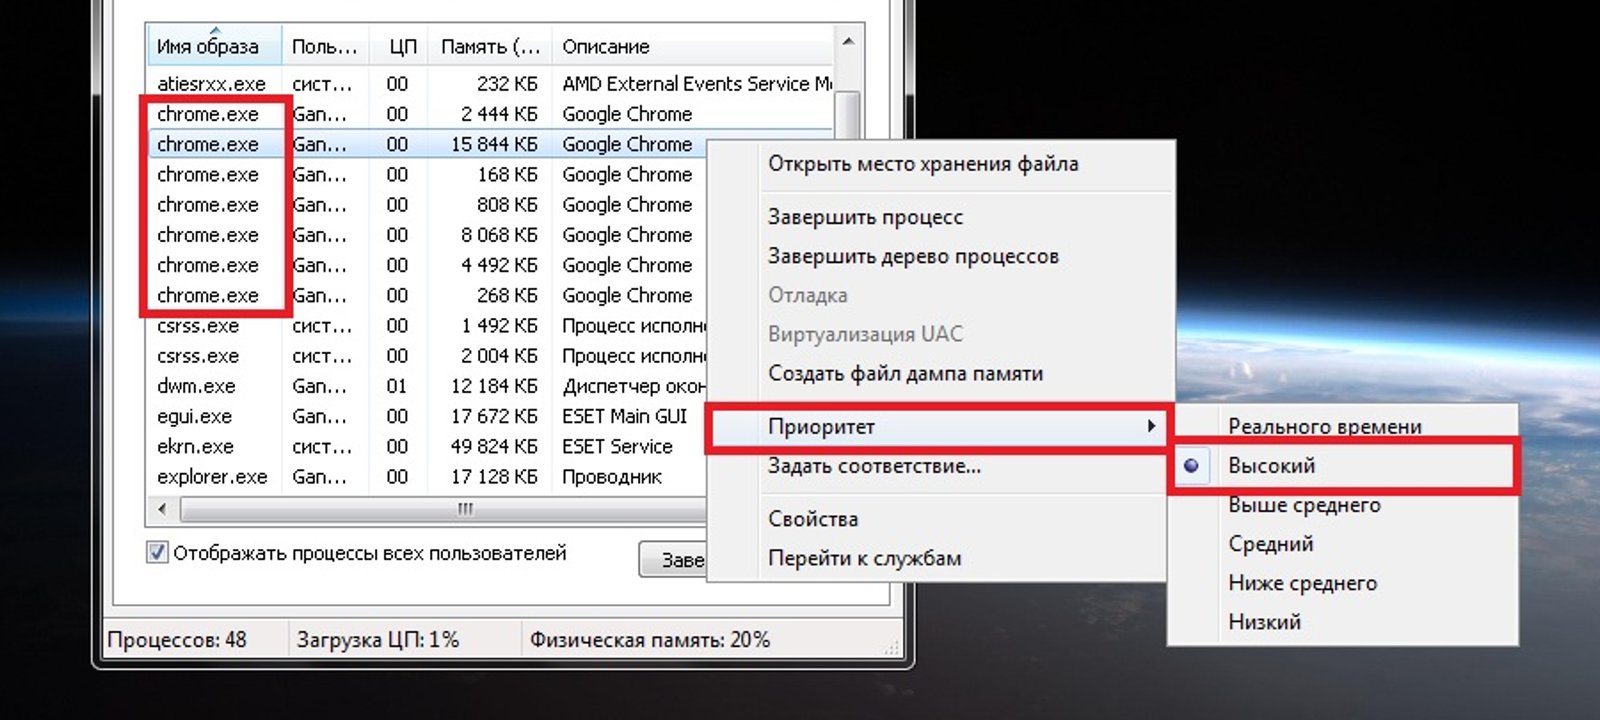Sort by the Память column header
Viewport: 1600px width, 720px height.
pos(490,46)
